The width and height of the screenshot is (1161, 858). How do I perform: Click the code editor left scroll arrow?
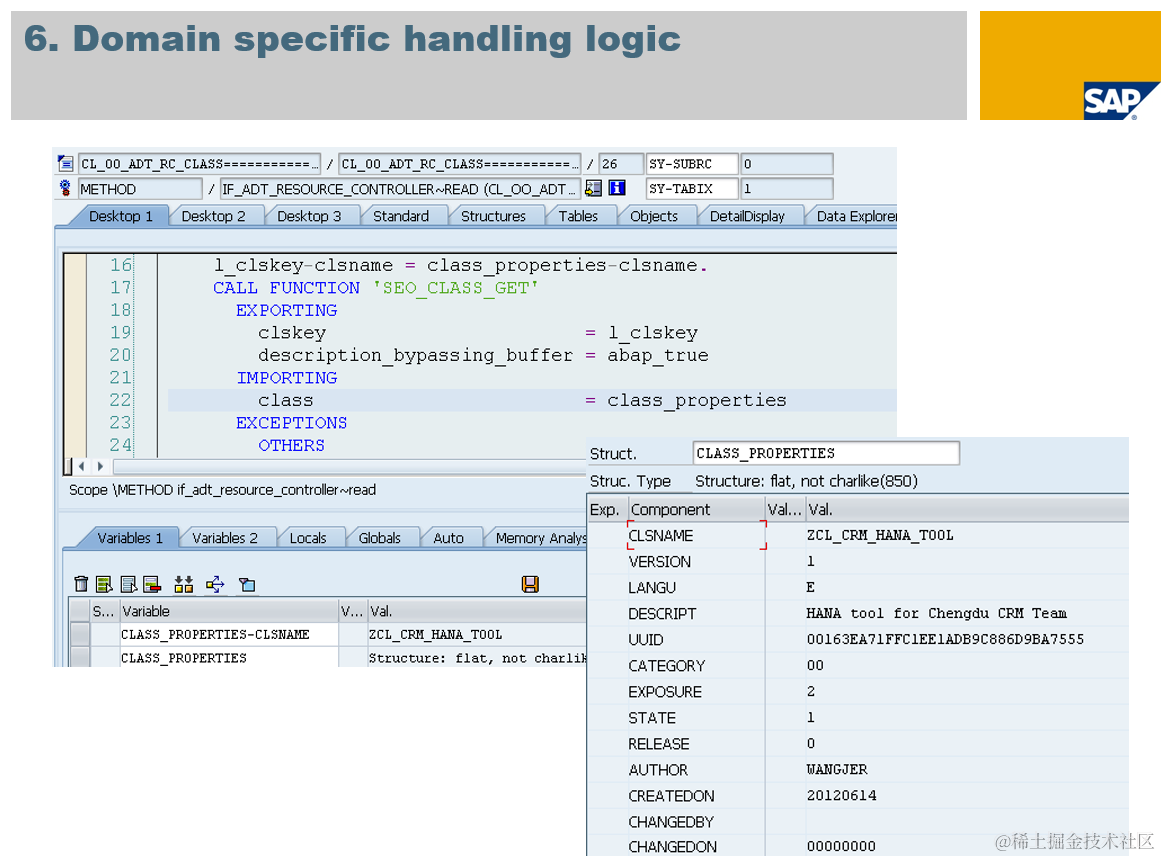coord(81,466)
